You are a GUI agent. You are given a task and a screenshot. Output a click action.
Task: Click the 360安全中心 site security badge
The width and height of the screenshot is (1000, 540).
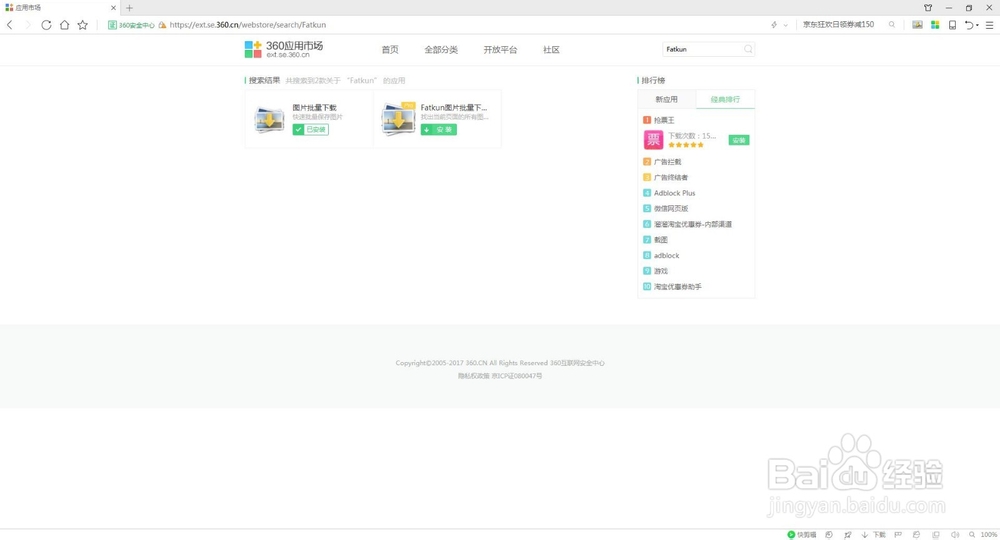coord(131,25)
